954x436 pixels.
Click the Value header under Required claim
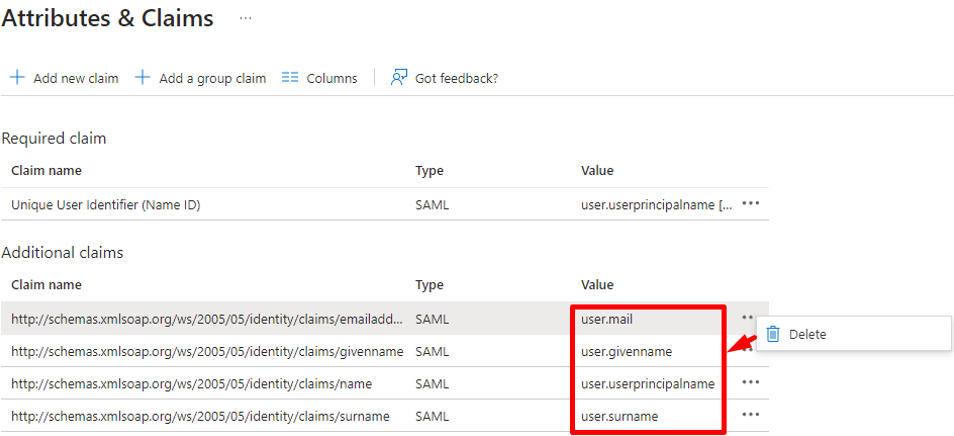[x=597, y=171]
